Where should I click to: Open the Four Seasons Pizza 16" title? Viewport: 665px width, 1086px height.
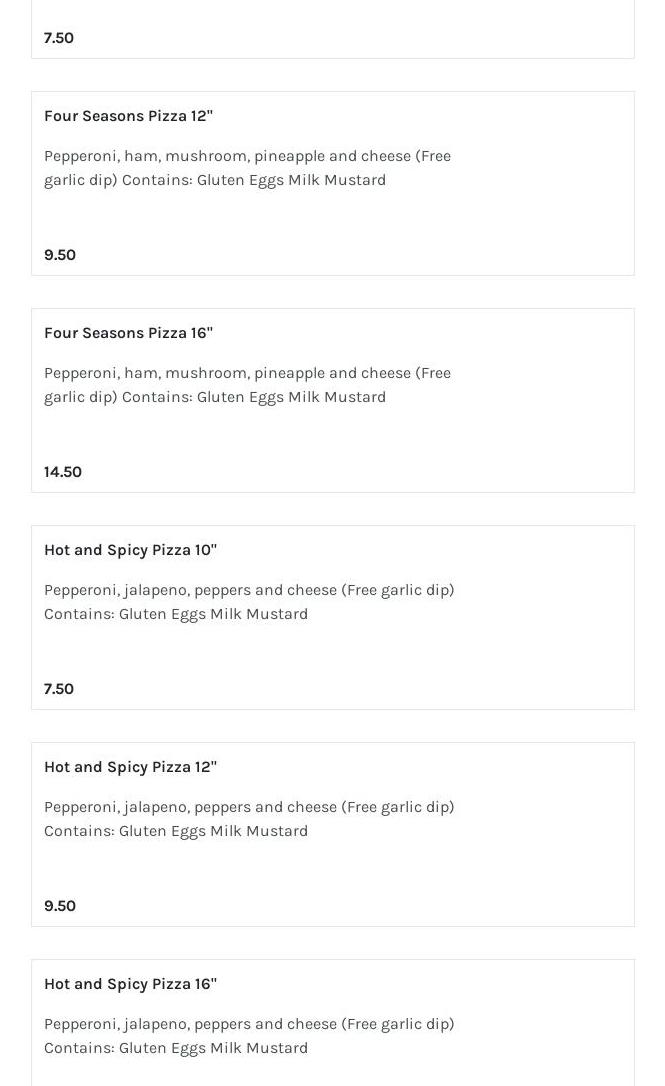(x=128, y=333)
